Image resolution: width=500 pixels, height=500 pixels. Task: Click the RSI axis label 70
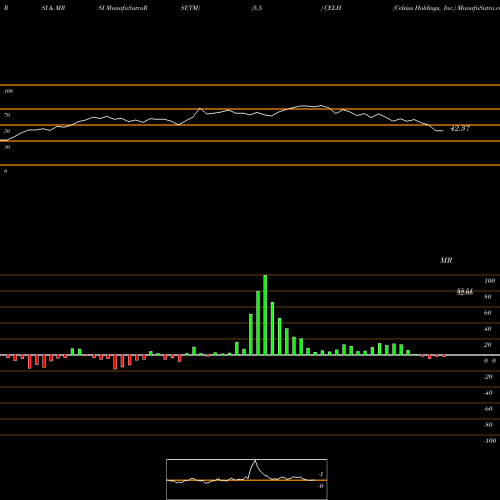click(x=7, y=115)
